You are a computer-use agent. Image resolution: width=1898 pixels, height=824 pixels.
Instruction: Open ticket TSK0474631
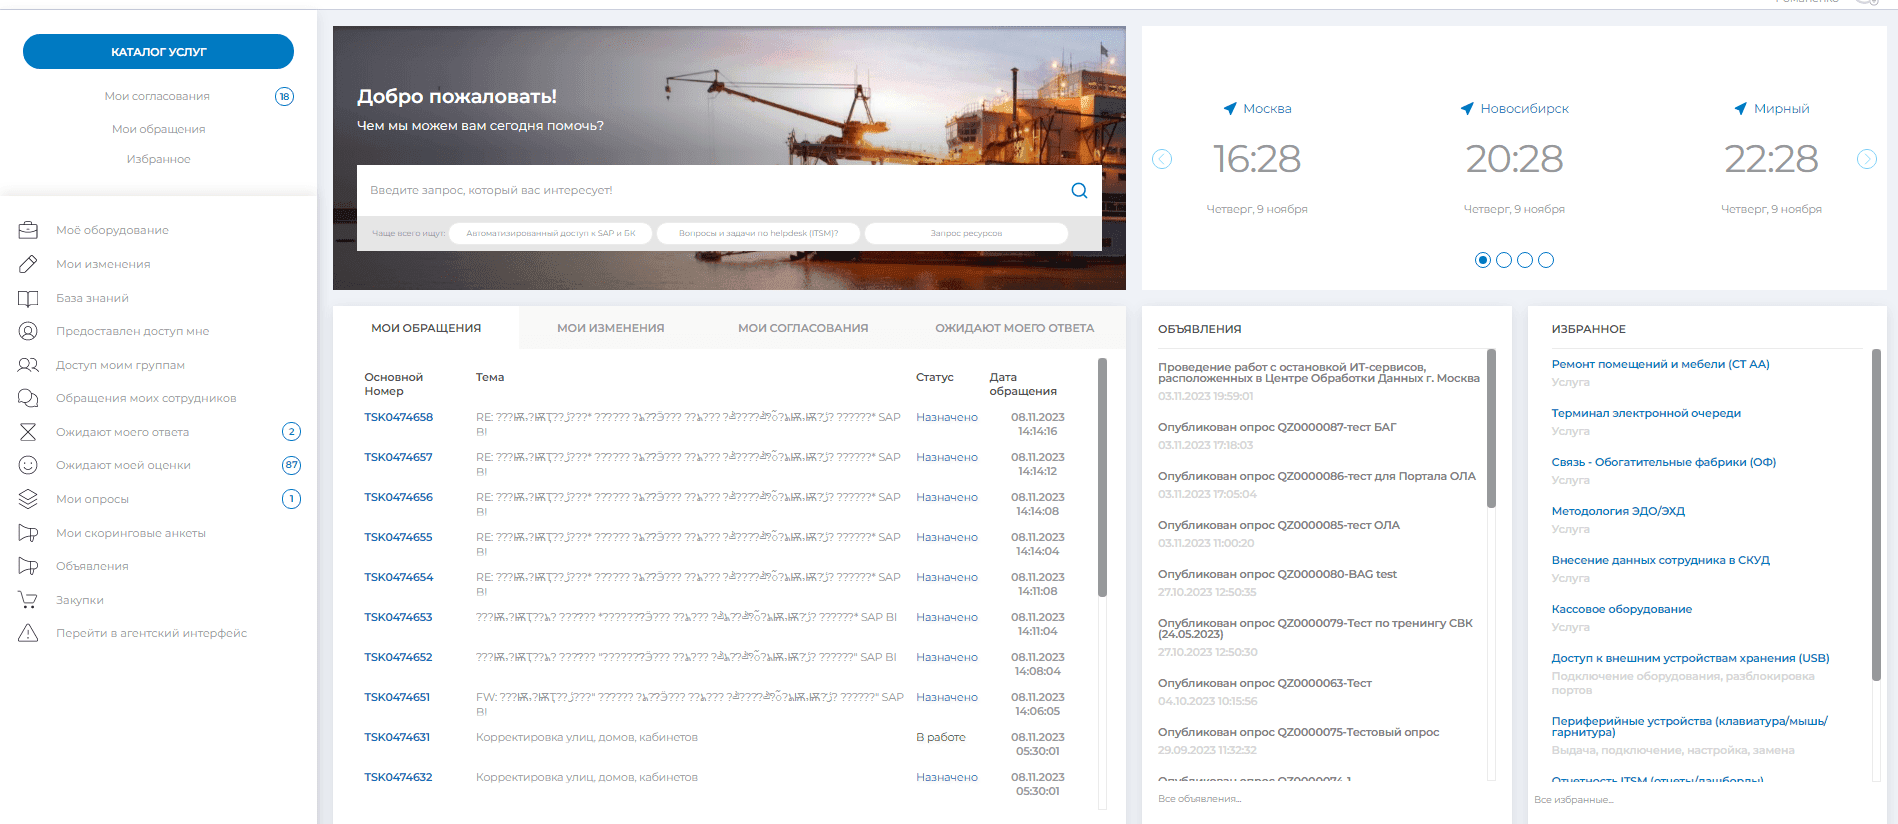pyautogui.click(x=397, y=737)
